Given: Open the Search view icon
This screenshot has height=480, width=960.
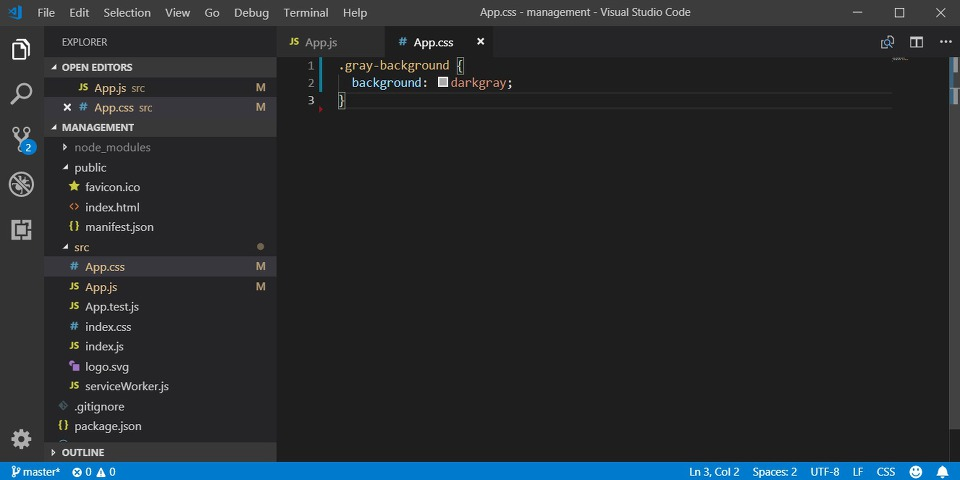Looking at the screenshot, I should [x=21, y=94].
